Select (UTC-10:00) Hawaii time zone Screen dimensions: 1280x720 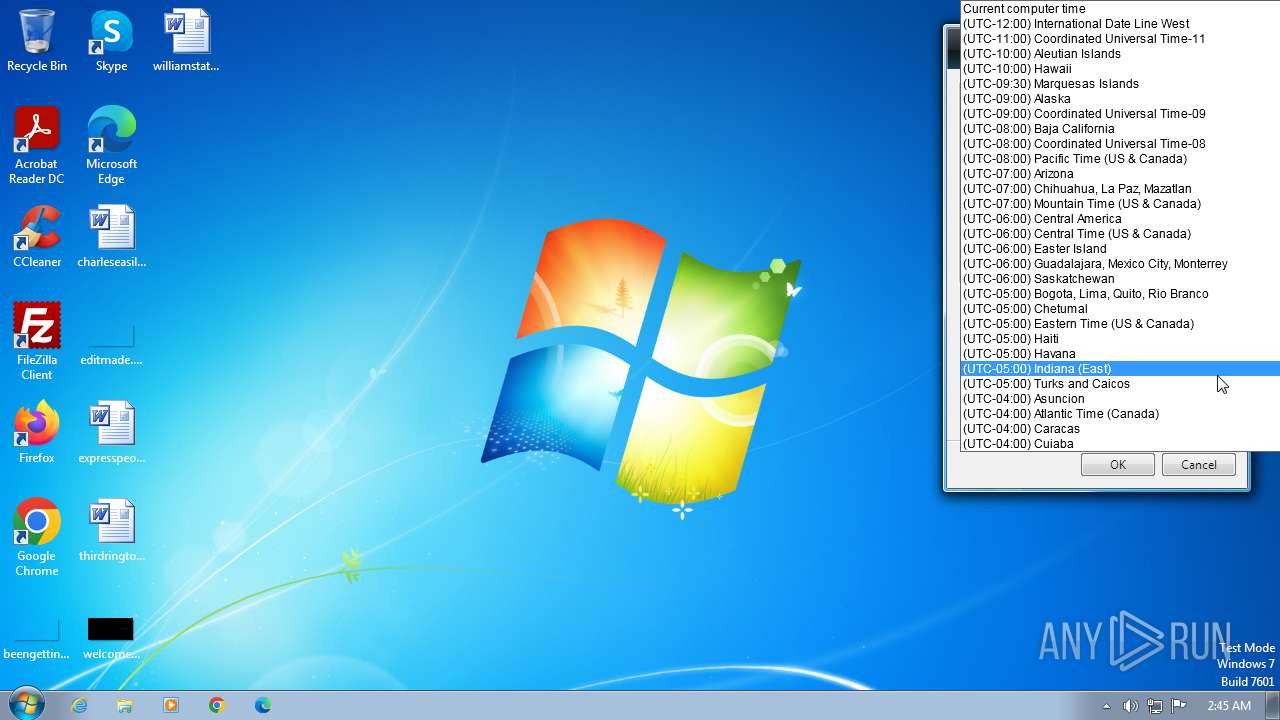[x=1121, y=69]
